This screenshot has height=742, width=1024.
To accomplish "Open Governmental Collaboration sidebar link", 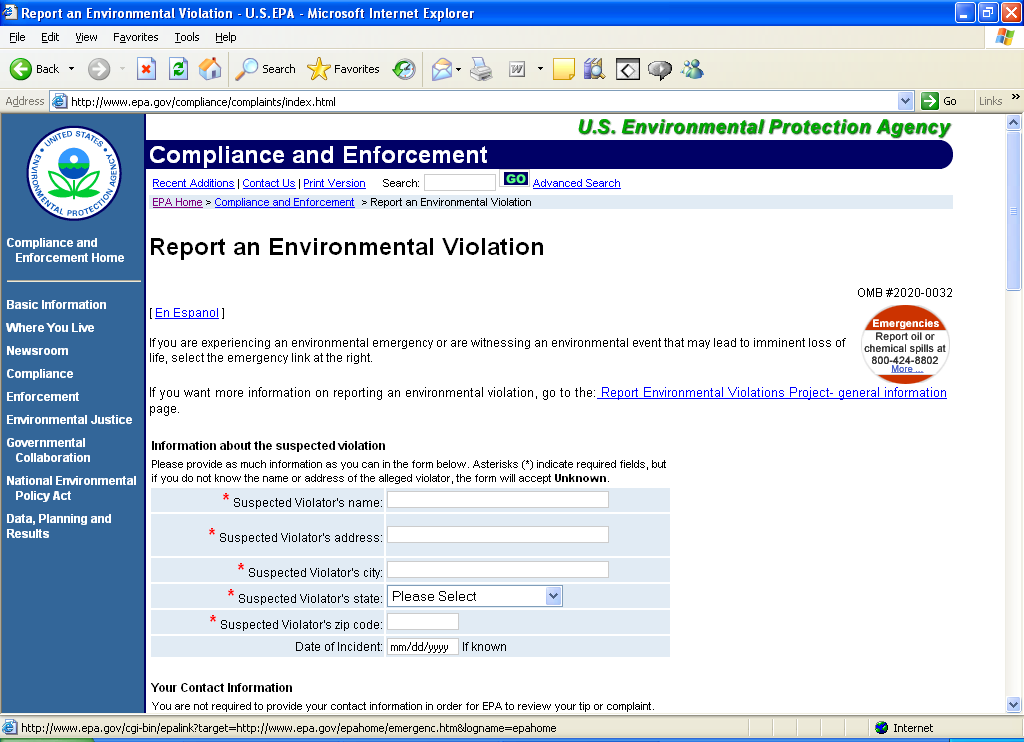I will coord(48,450).
